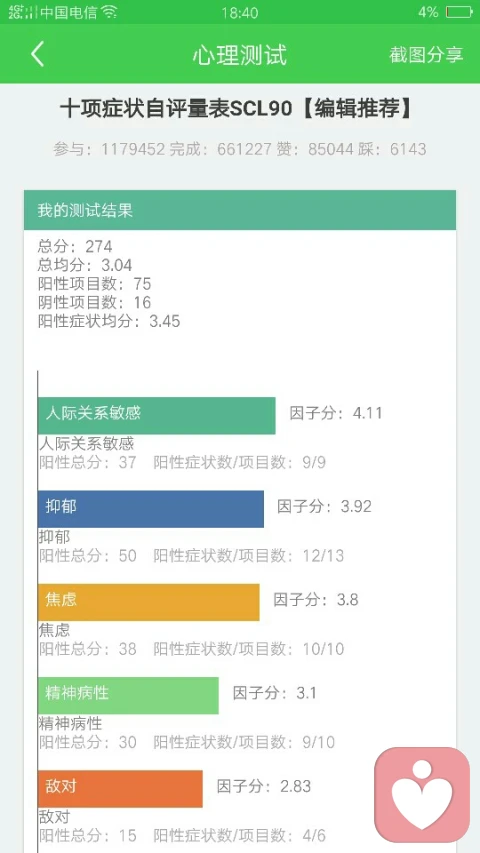This screenshot has height=853, width=480.
Task: Tap the battery icon in status bar
Action: tap(458, 12)
